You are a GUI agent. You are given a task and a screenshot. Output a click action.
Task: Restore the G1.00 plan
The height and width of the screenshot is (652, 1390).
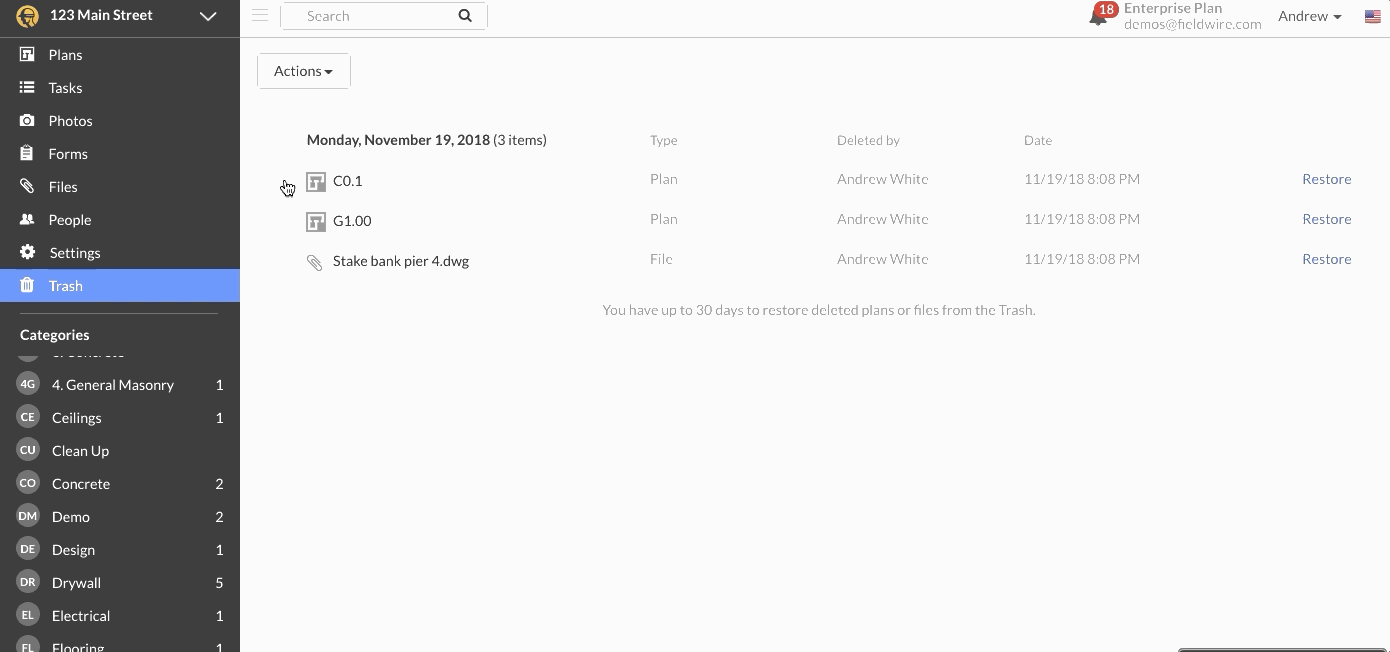[1326, 219]
